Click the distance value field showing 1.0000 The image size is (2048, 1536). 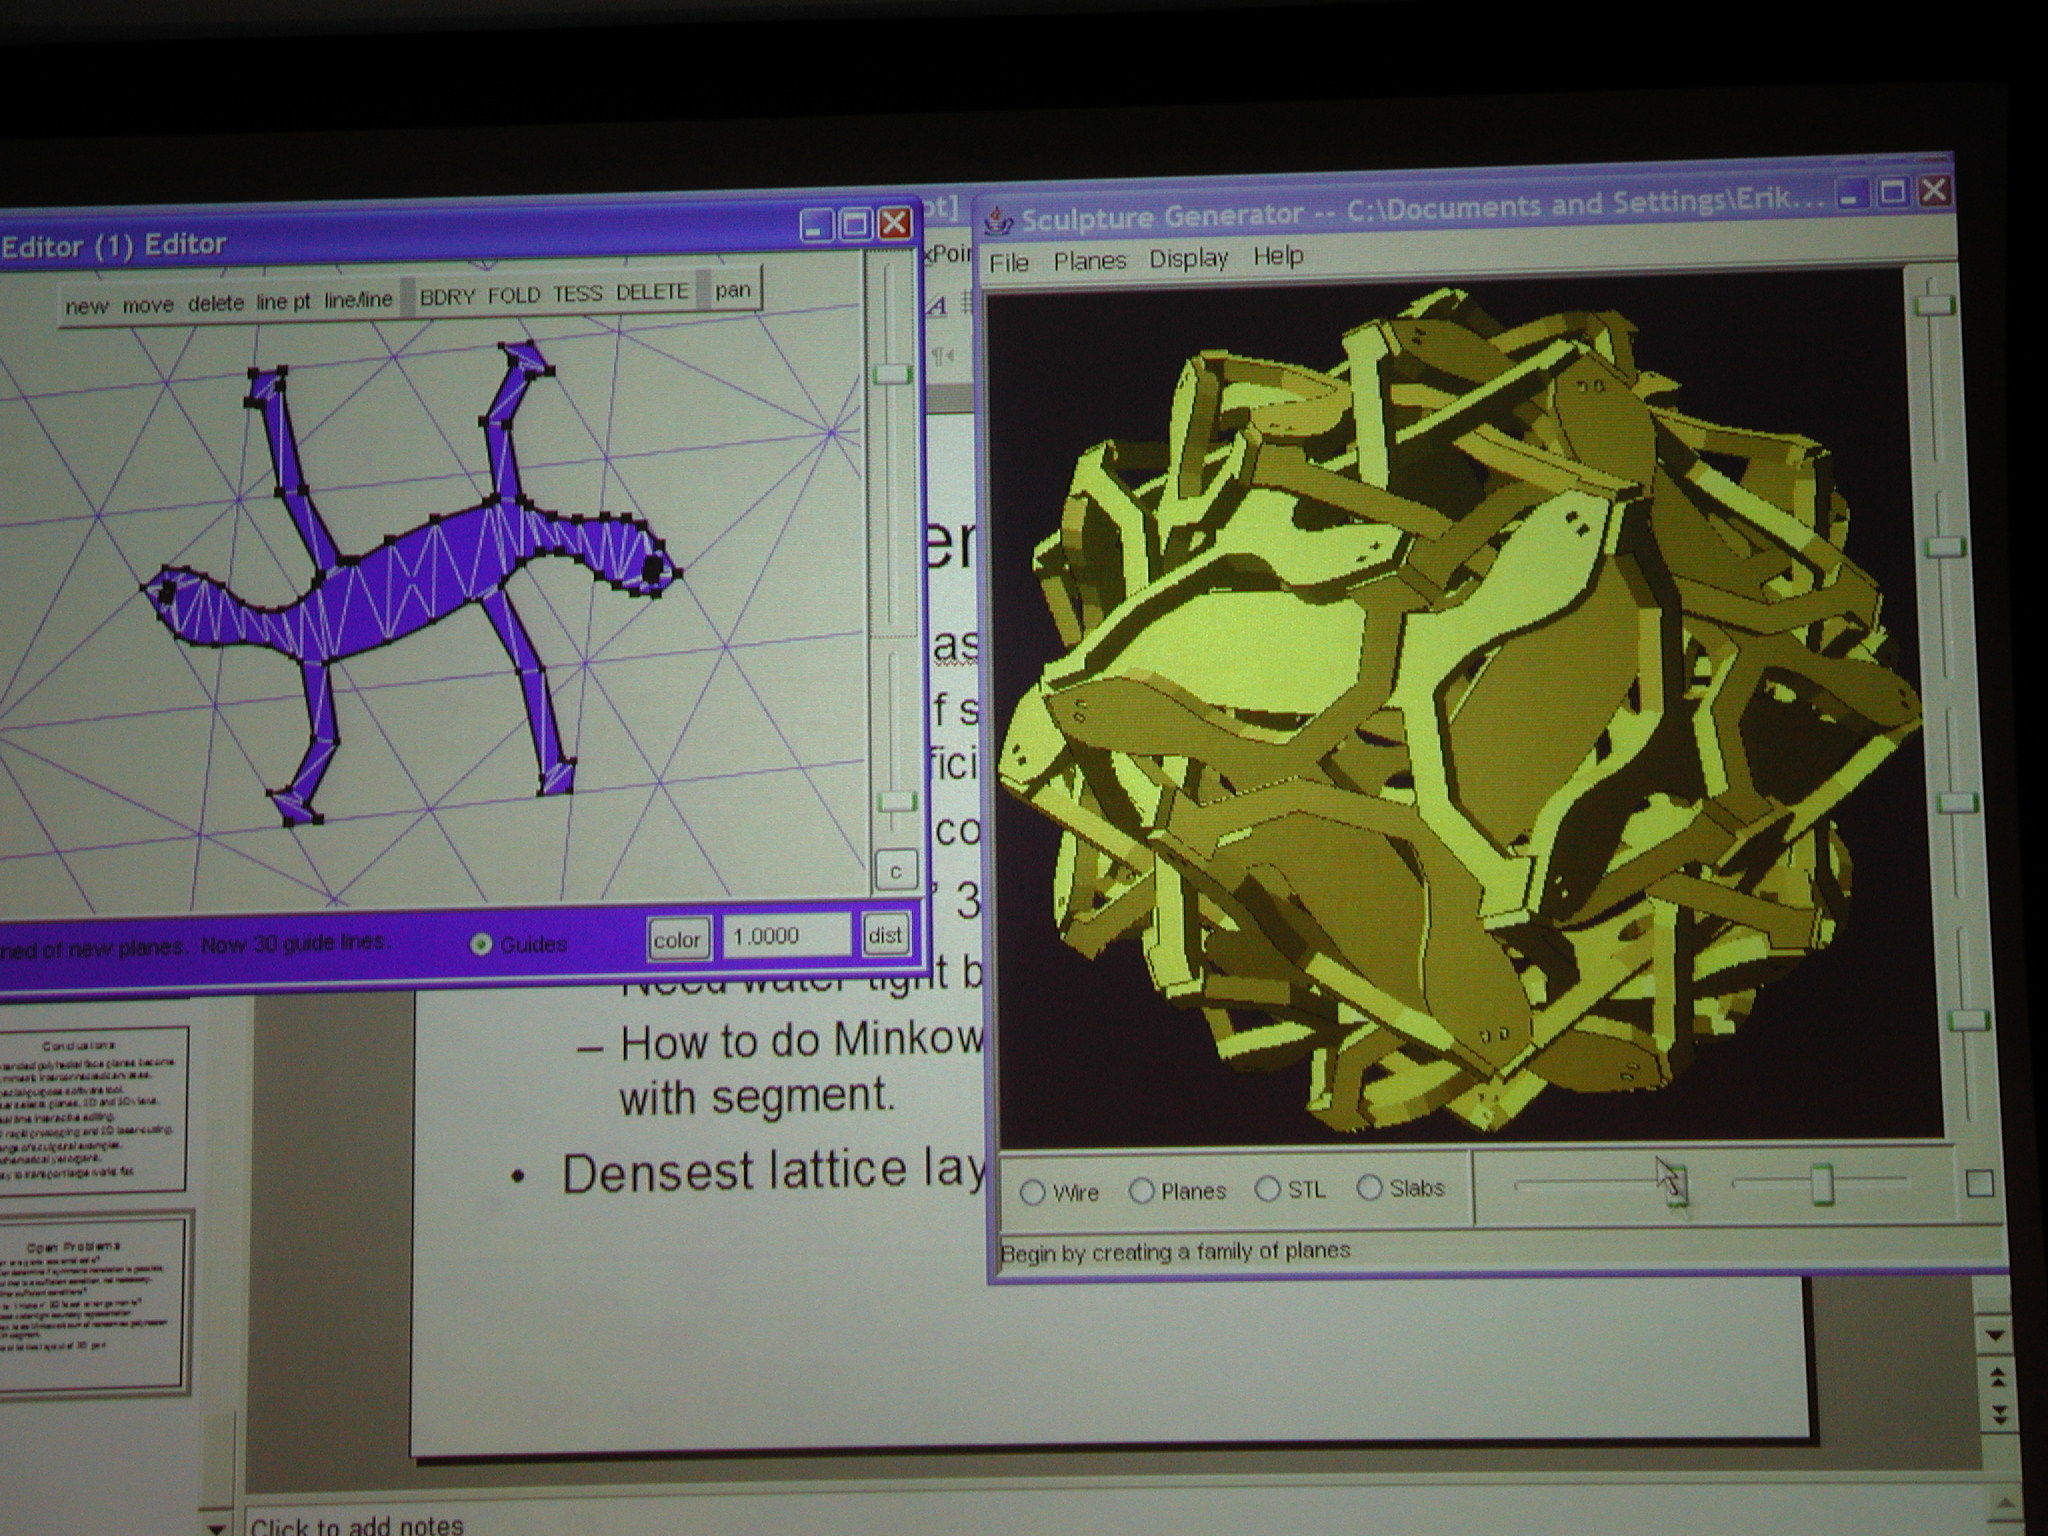pyautogui.click(x=786, y=937)
